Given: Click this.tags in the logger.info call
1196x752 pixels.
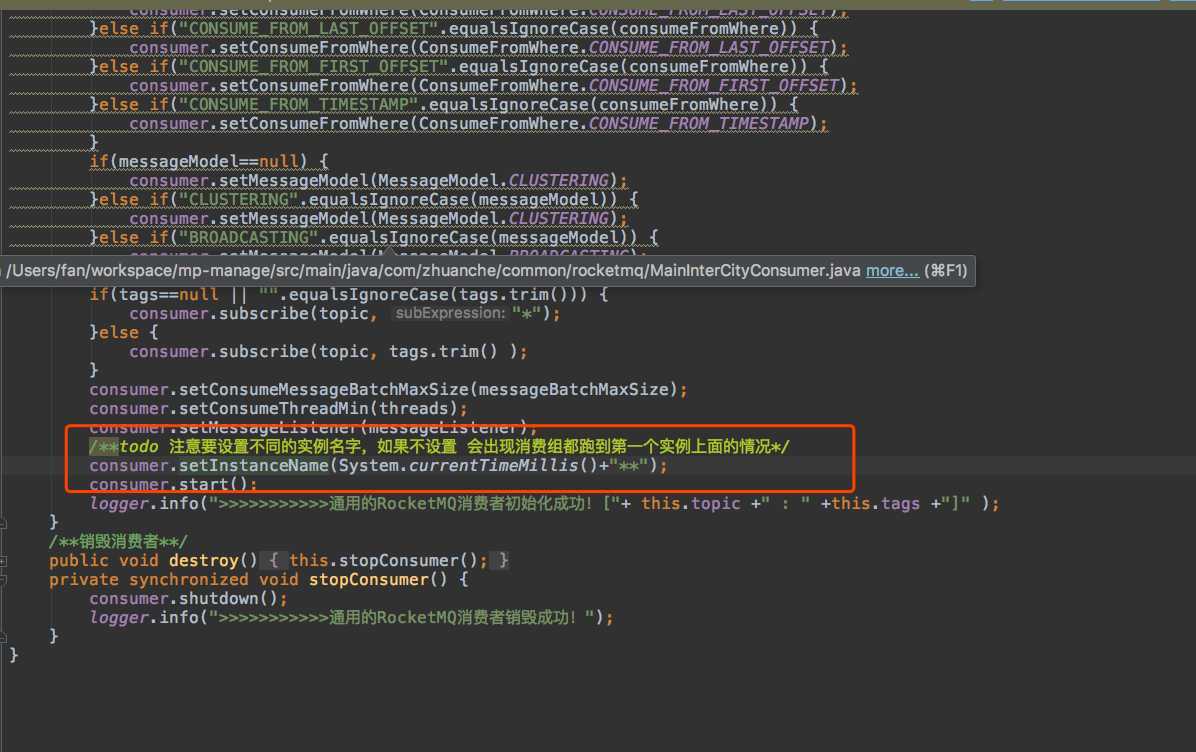Looking at the screenshot, I should pos(876,504).
